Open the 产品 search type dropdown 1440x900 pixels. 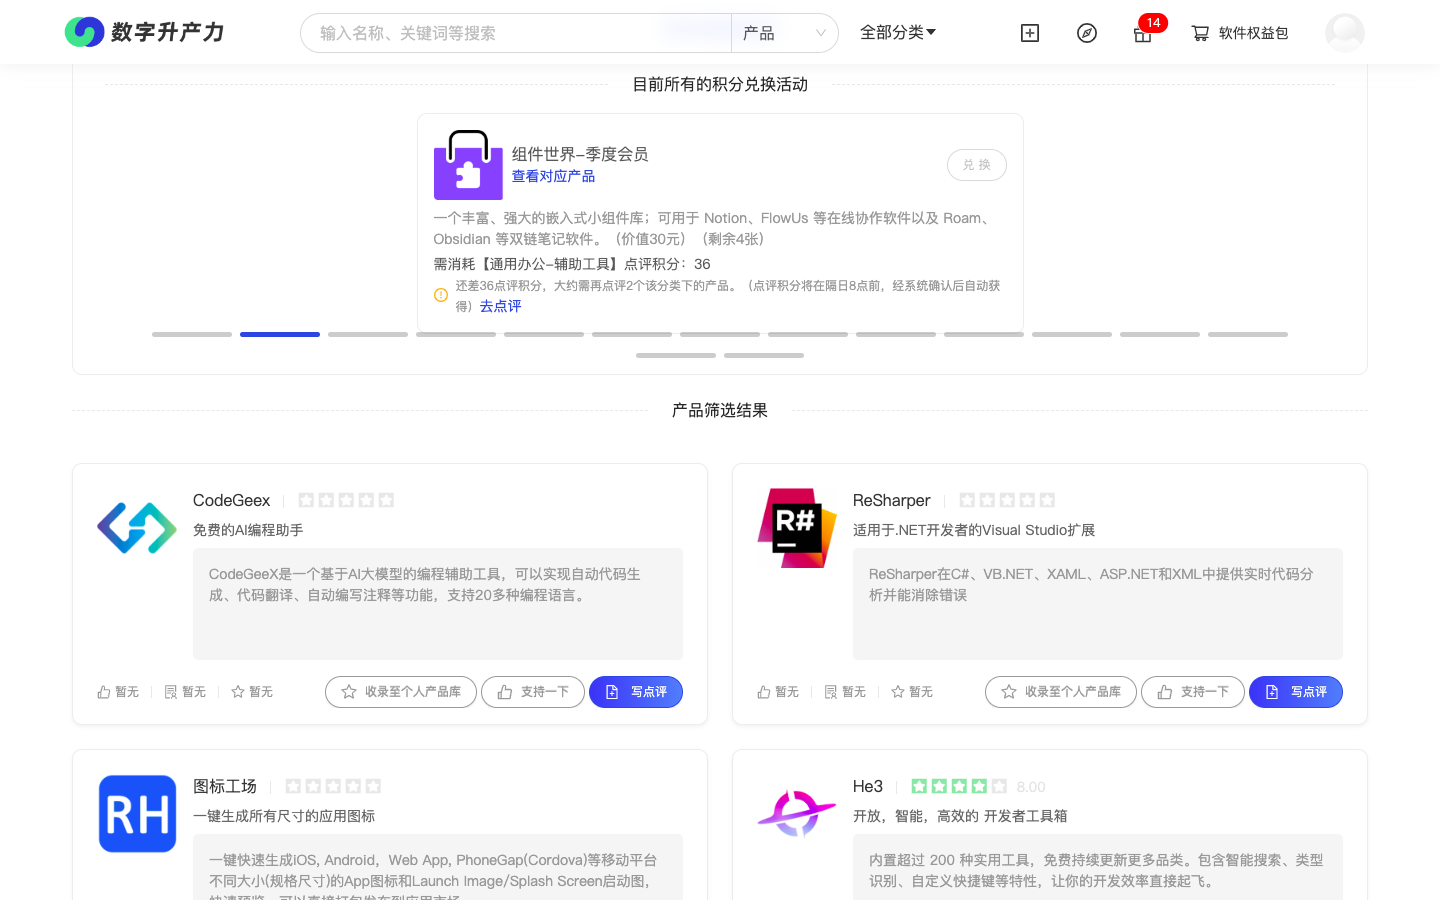[x=785, y=33]
